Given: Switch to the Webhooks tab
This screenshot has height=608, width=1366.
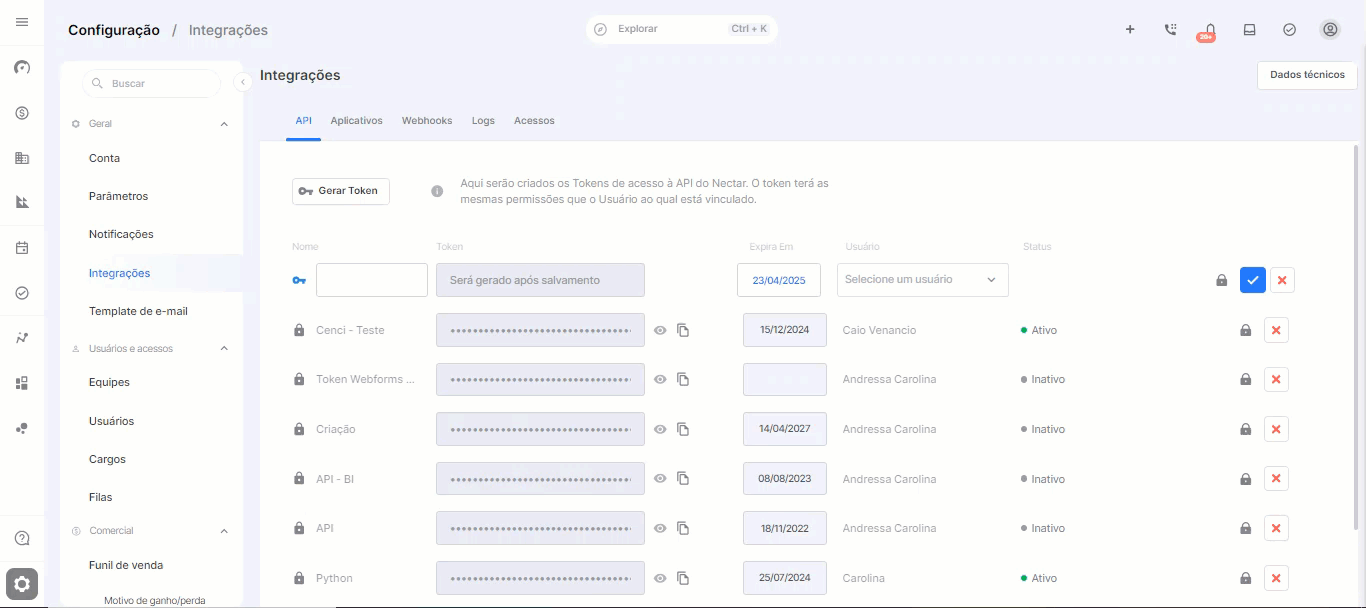Looking at the screenshot, I should 427,121.
